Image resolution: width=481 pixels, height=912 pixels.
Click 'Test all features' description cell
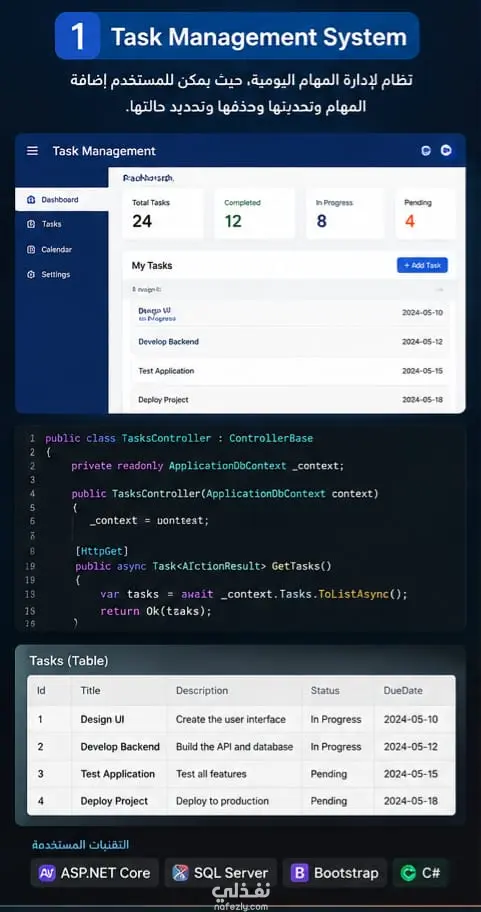[x=211, y=774]
